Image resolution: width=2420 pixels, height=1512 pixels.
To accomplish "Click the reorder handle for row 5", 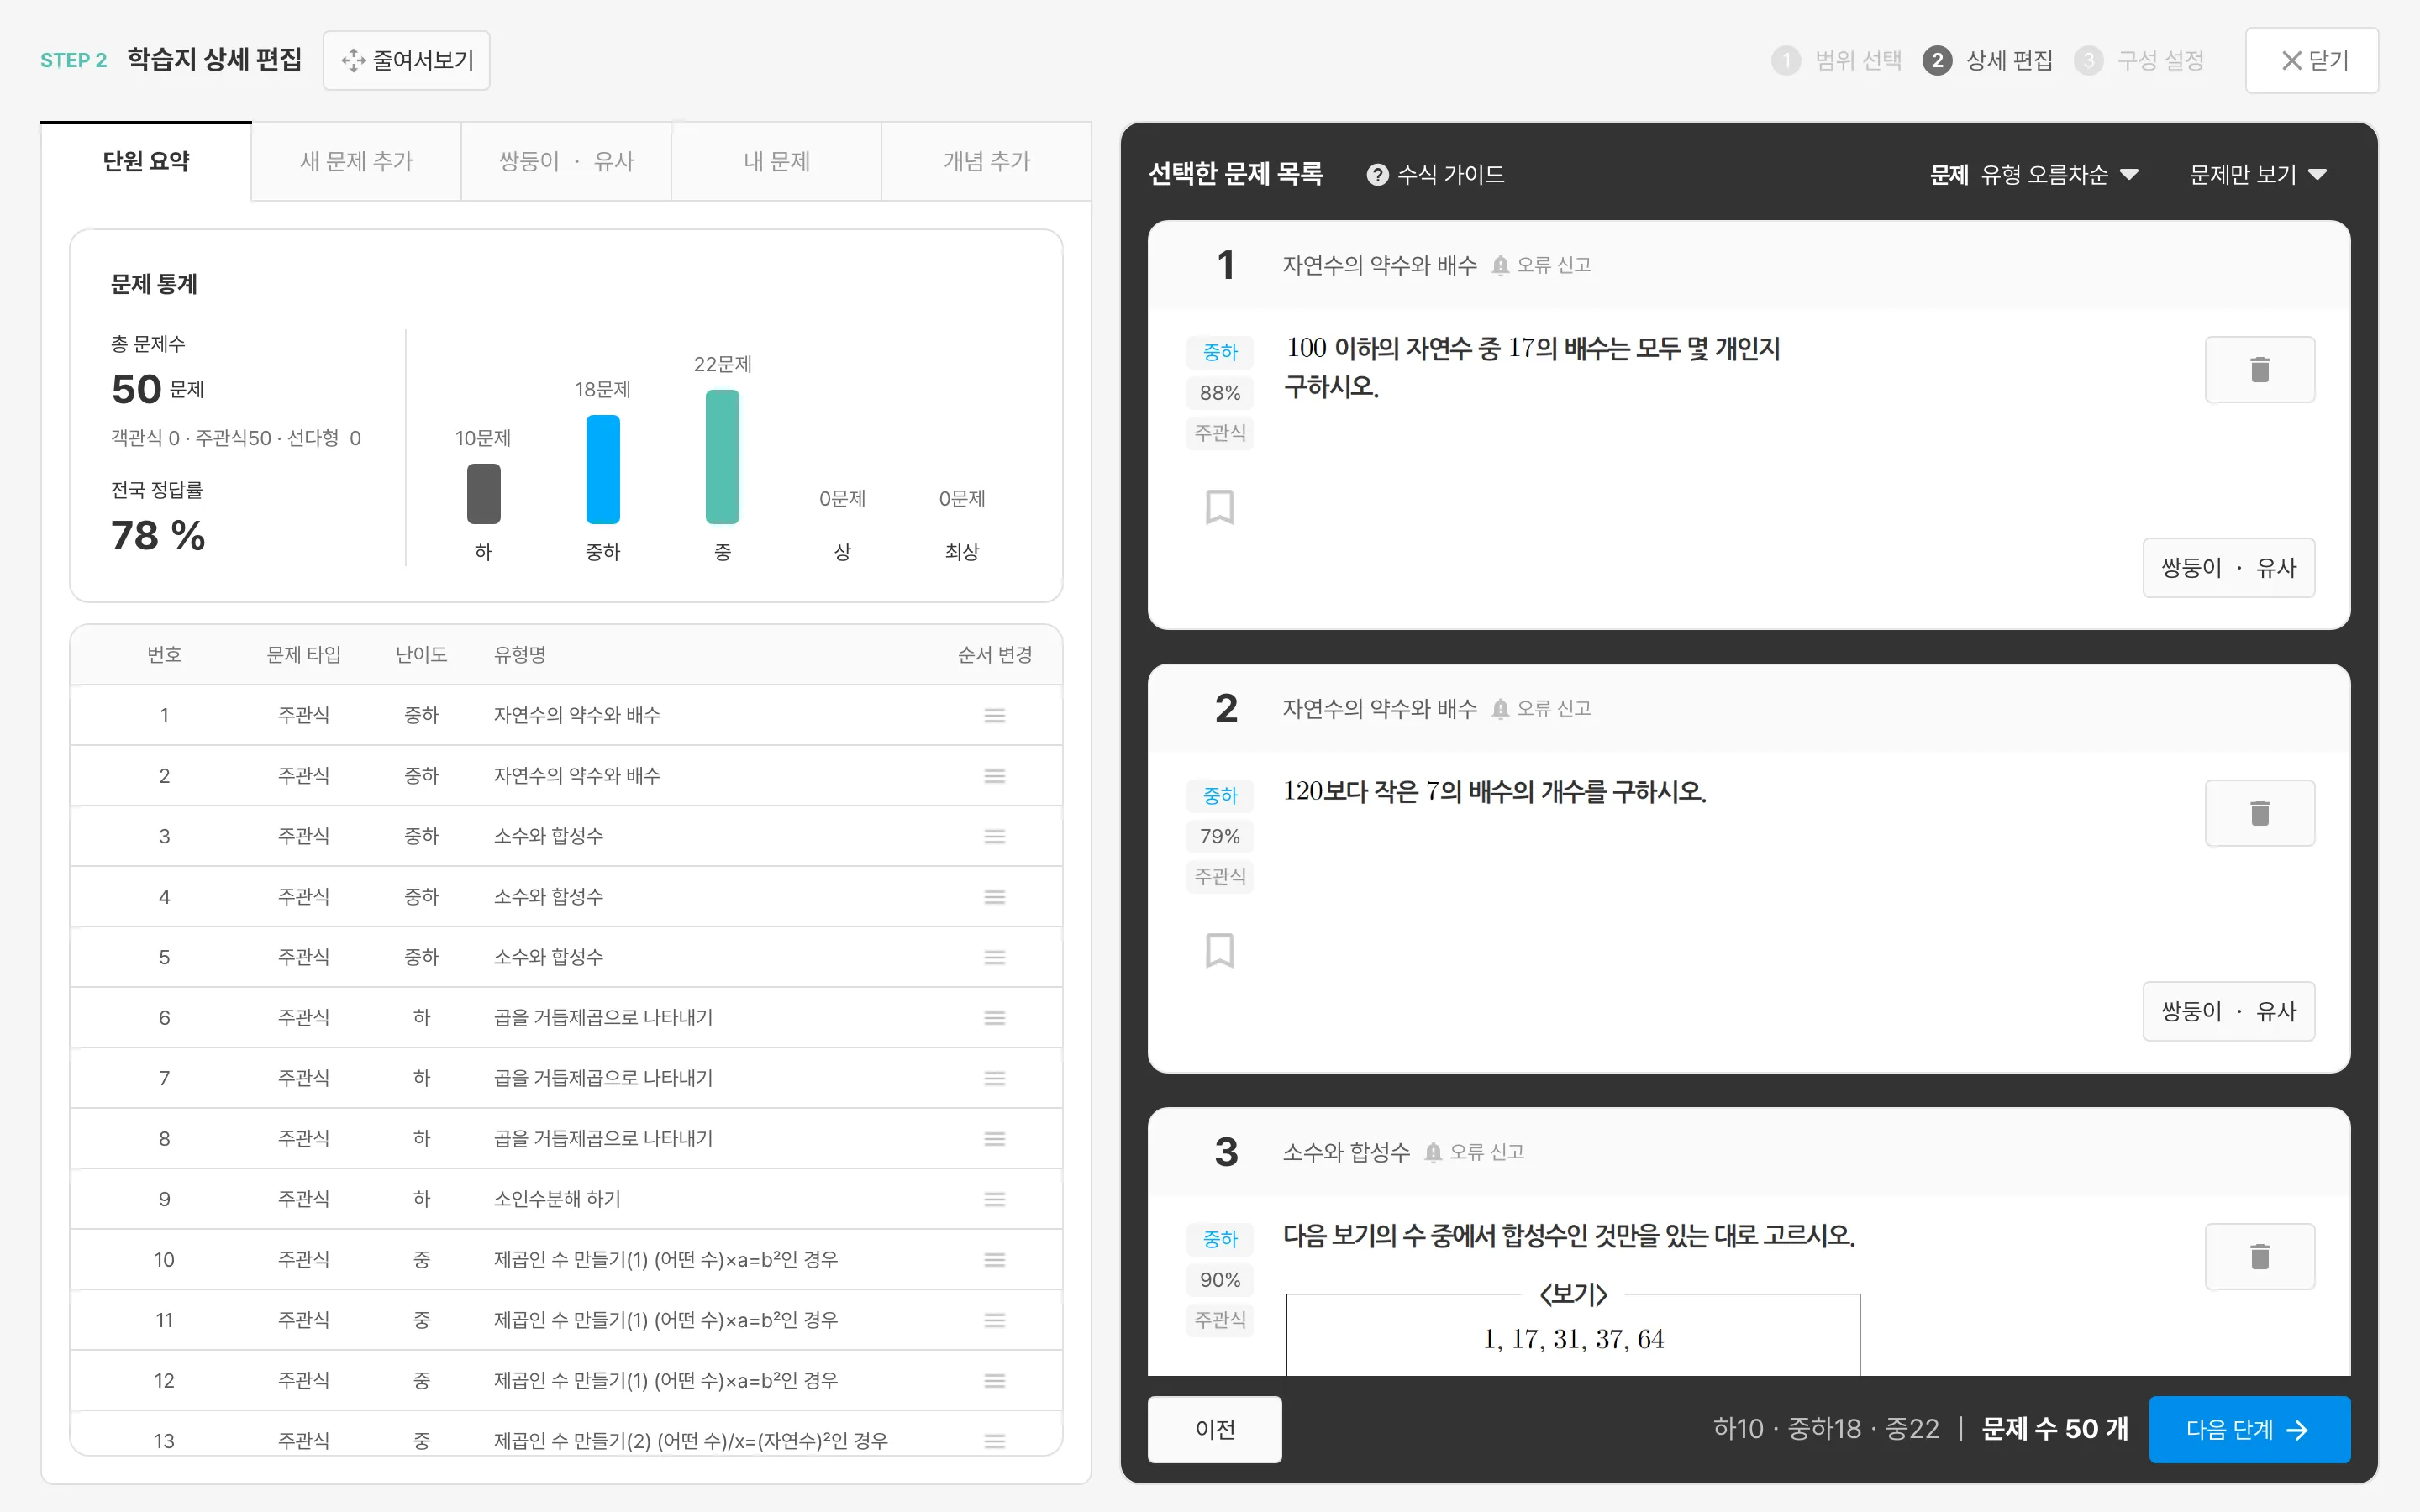I will 994,957.
